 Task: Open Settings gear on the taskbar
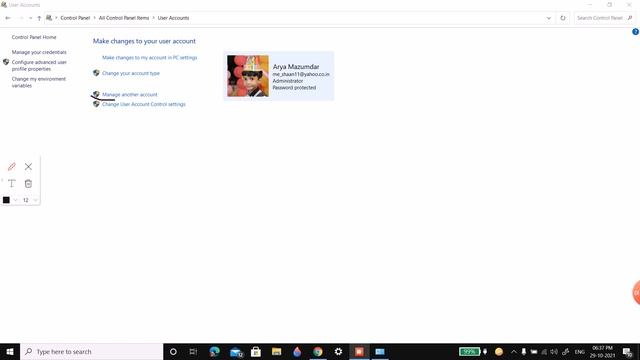[338, 351]
